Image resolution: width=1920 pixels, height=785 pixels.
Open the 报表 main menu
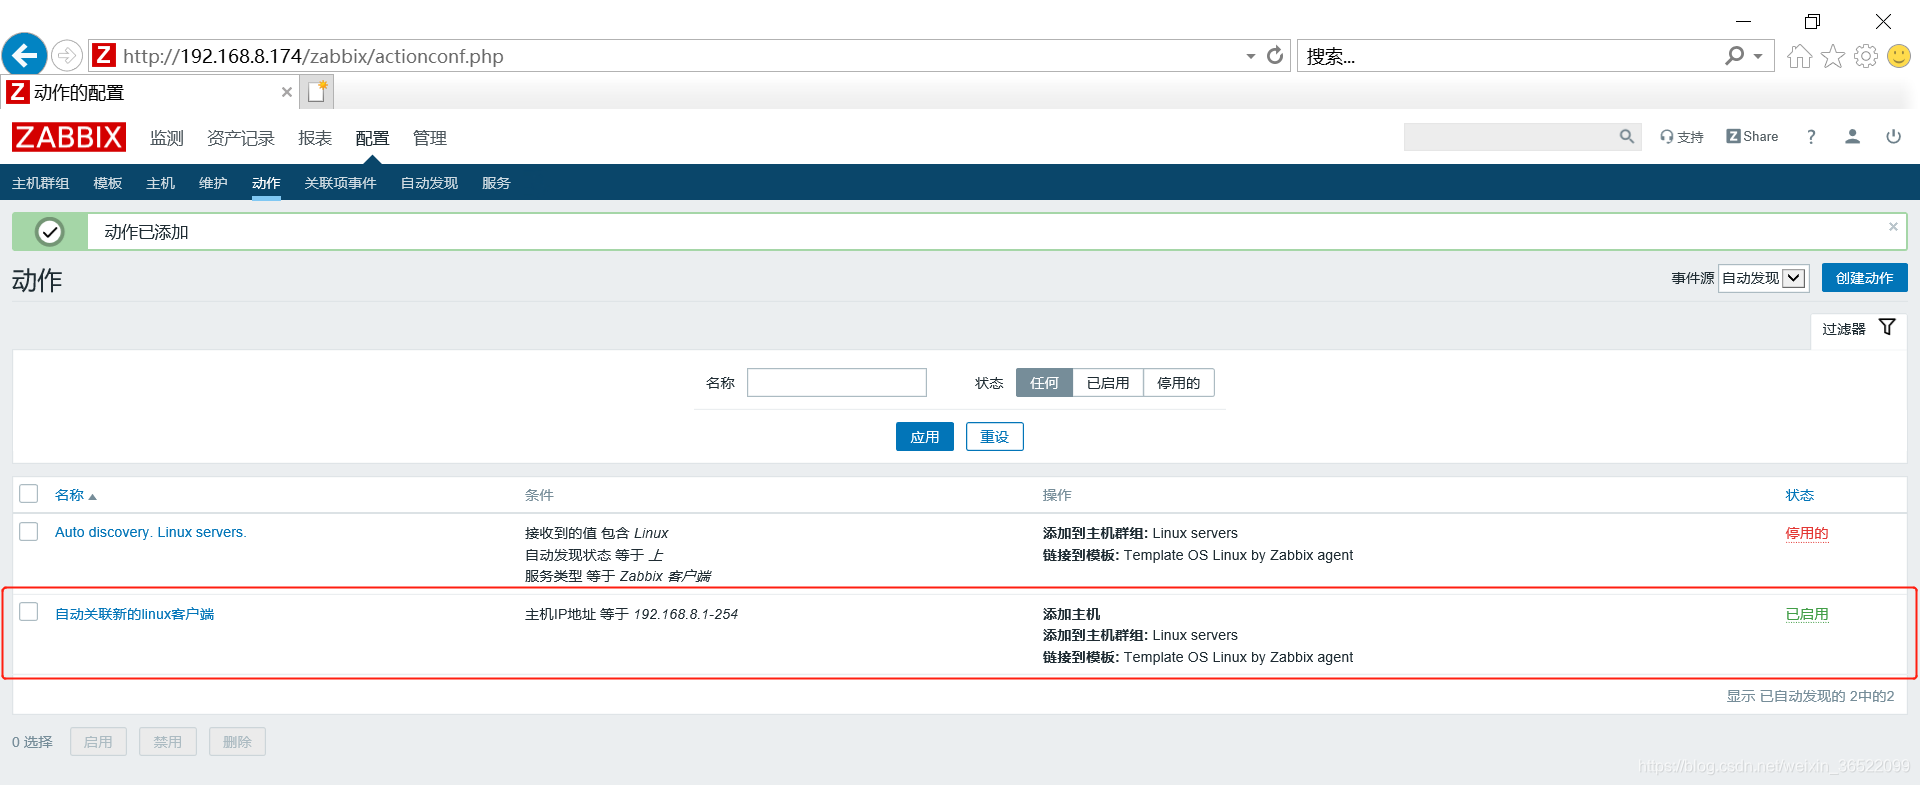(x=315, y=138)
